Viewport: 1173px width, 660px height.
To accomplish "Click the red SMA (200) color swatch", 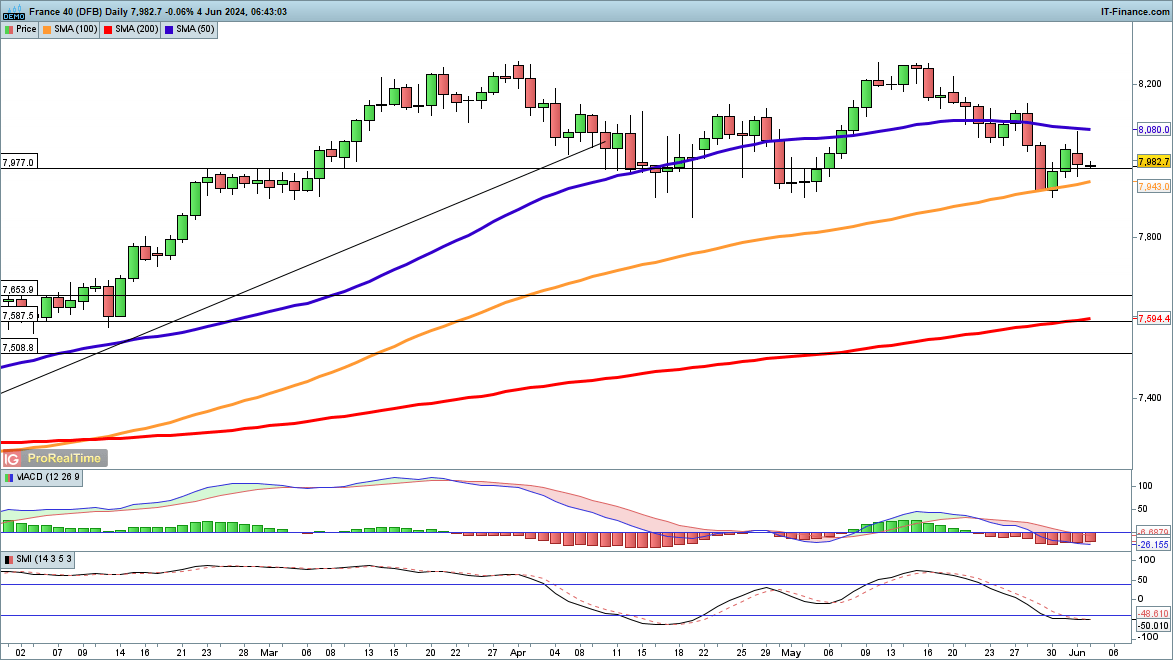I will click(108, 30).
